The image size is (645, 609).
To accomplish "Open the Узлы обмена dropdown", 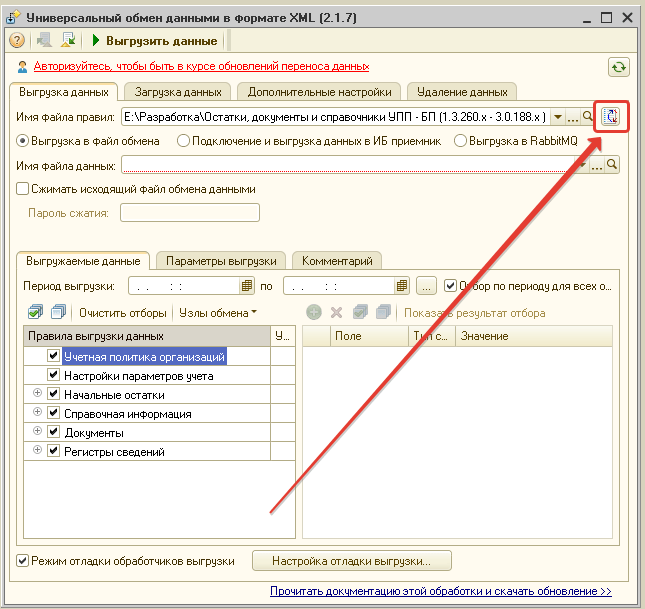I will 217,313.
